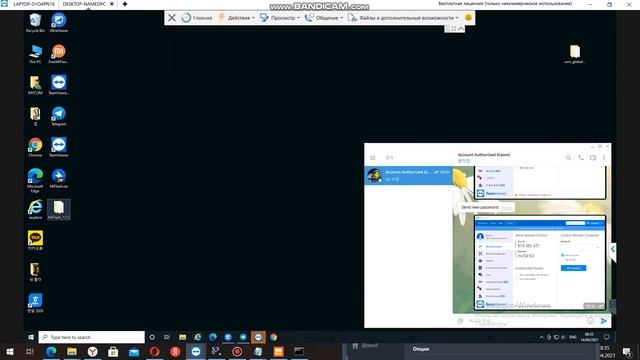The image size is (640, 360).
Task: Open the Internet Explorer desktop icon
Action: 35,209
